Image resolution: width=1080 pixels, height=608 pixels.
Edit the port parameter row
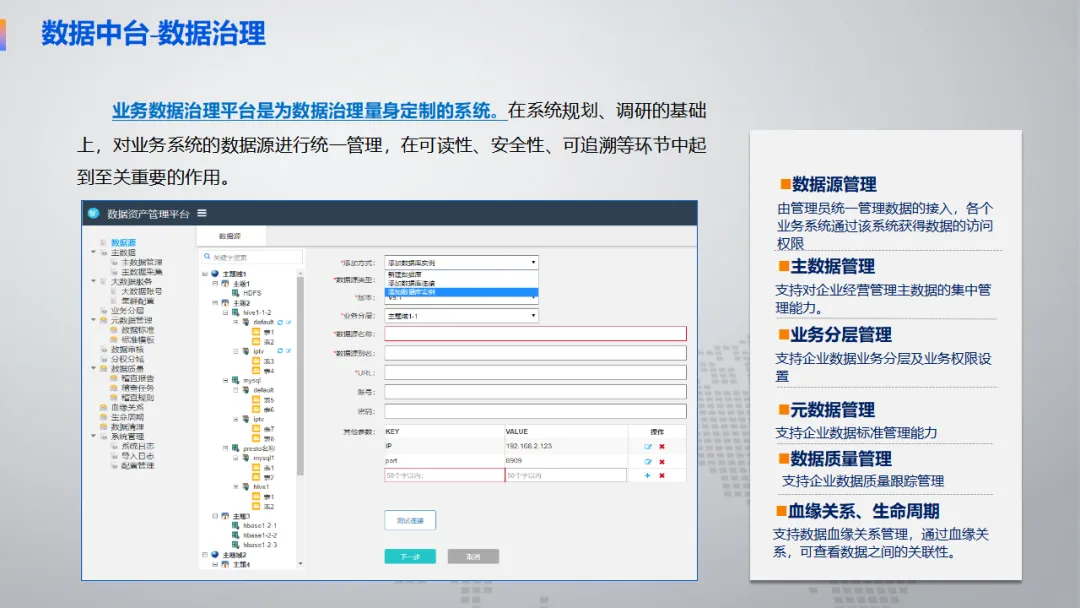pyautogui.click(x=647, y=461)
